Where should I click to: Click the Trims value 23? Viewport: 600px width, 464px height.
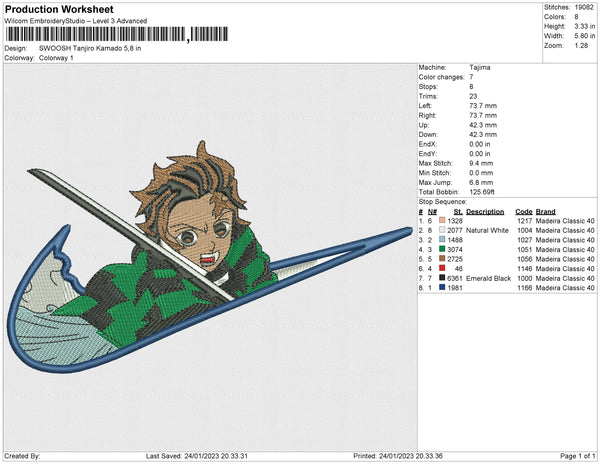473,96
